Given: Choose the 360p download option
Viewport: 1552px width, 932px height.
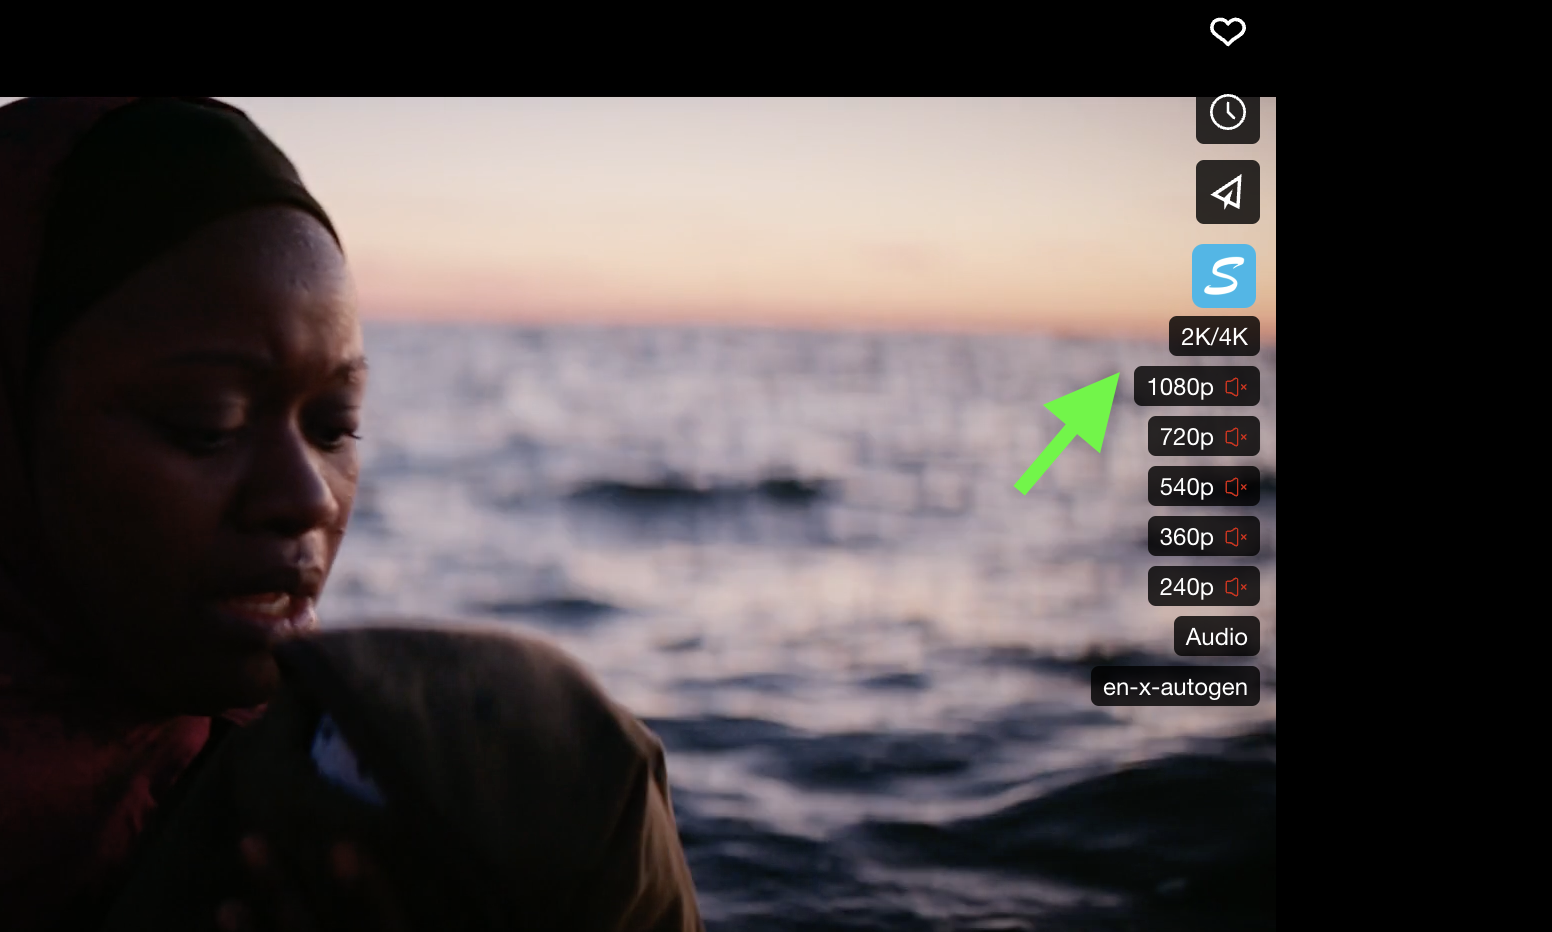Looking at the screenshot, I should click(1204, 536).
